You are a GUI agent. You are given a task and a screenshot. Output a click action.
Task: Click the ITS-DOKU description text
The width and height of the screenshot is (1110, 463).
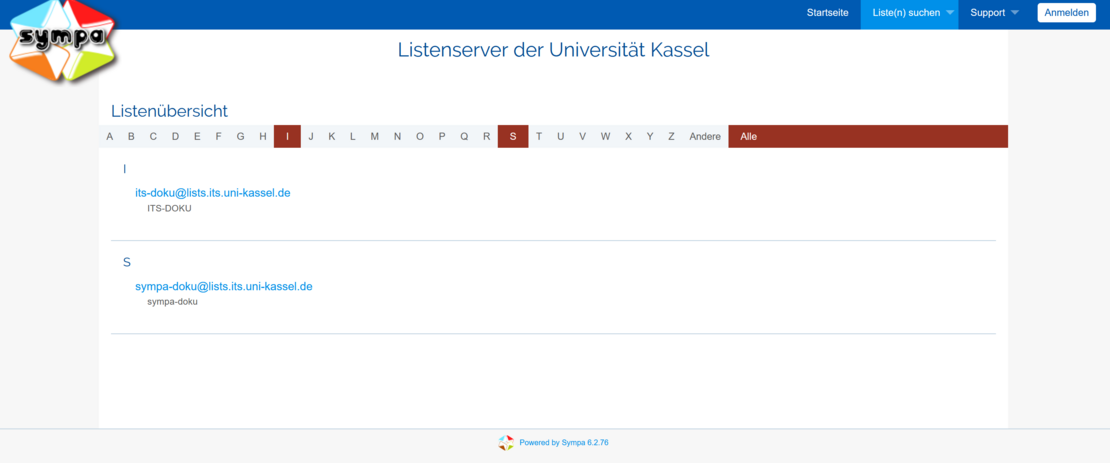pos(169,209)
